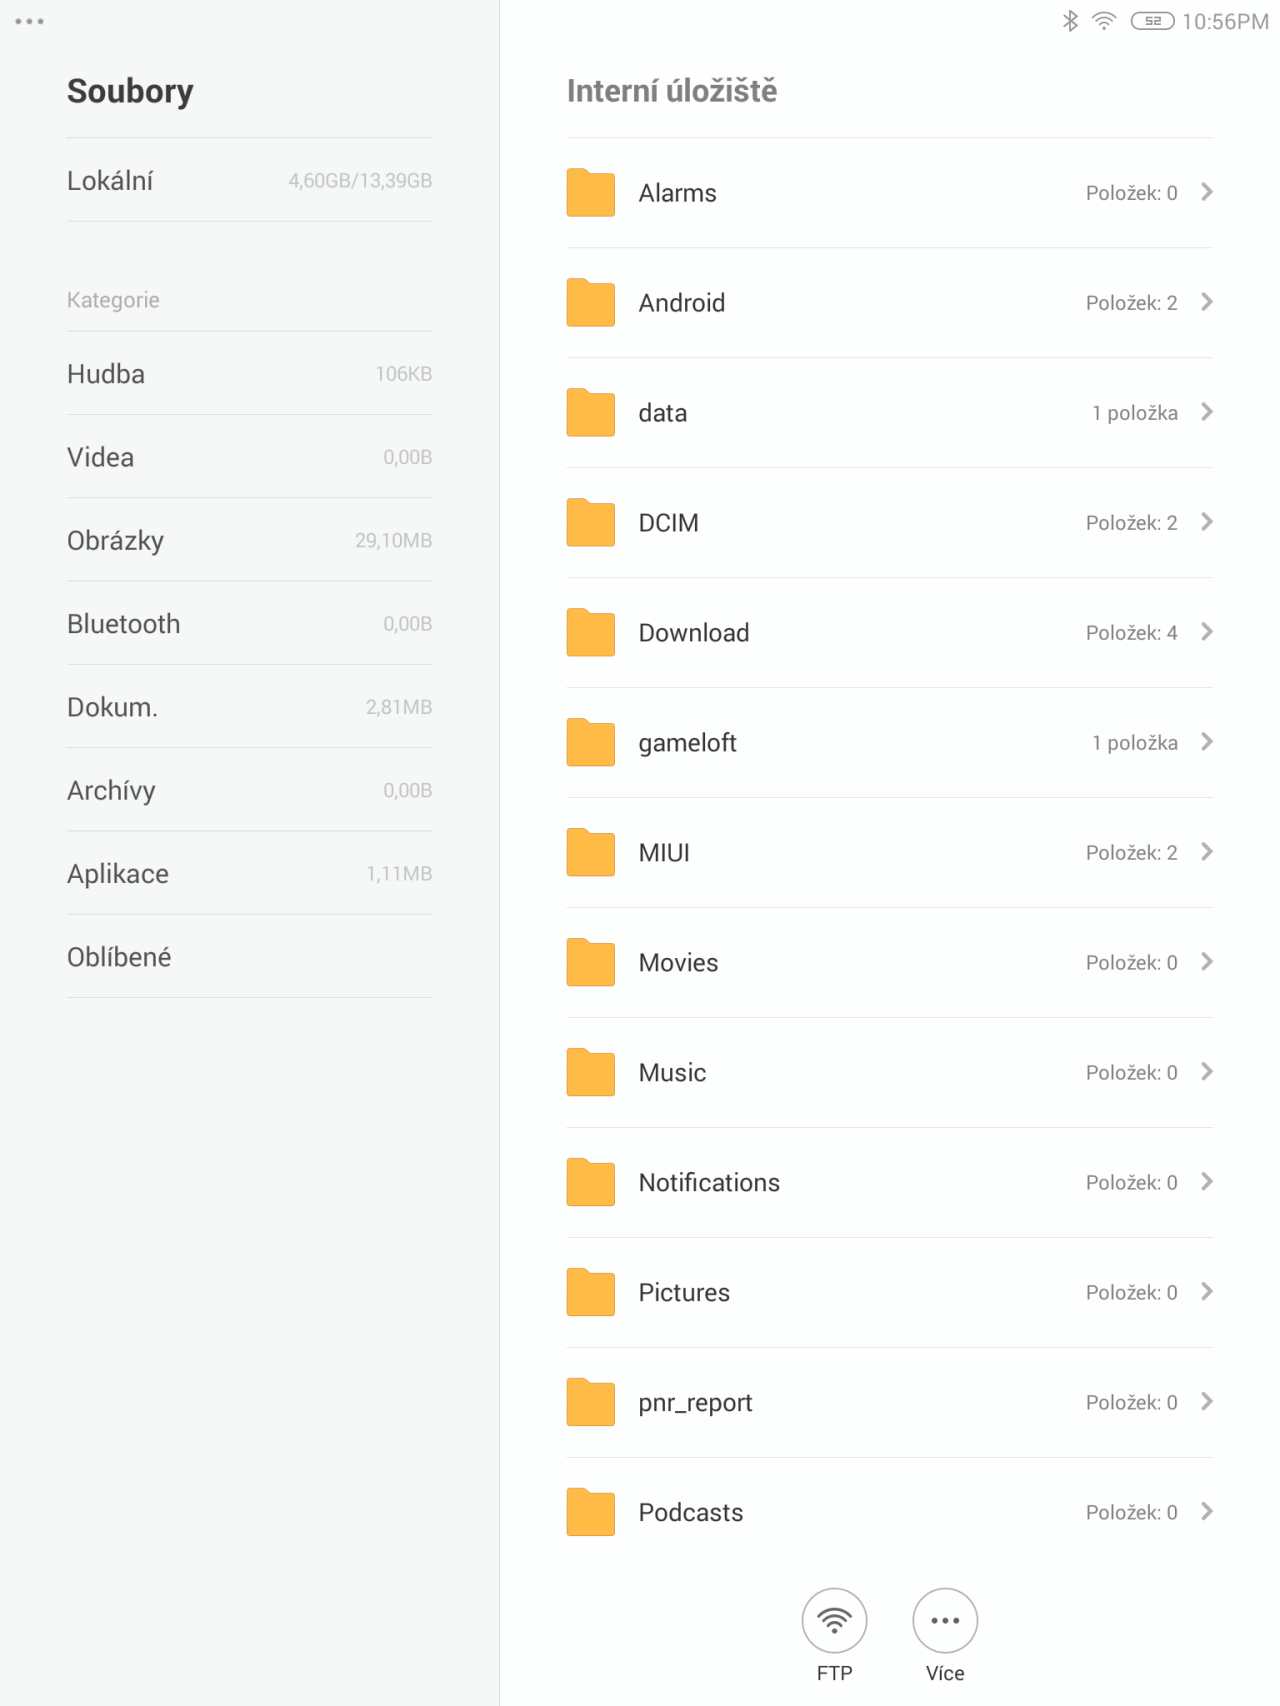
Task: Click the gameloft folder icon
Action: tap(591, 742)
